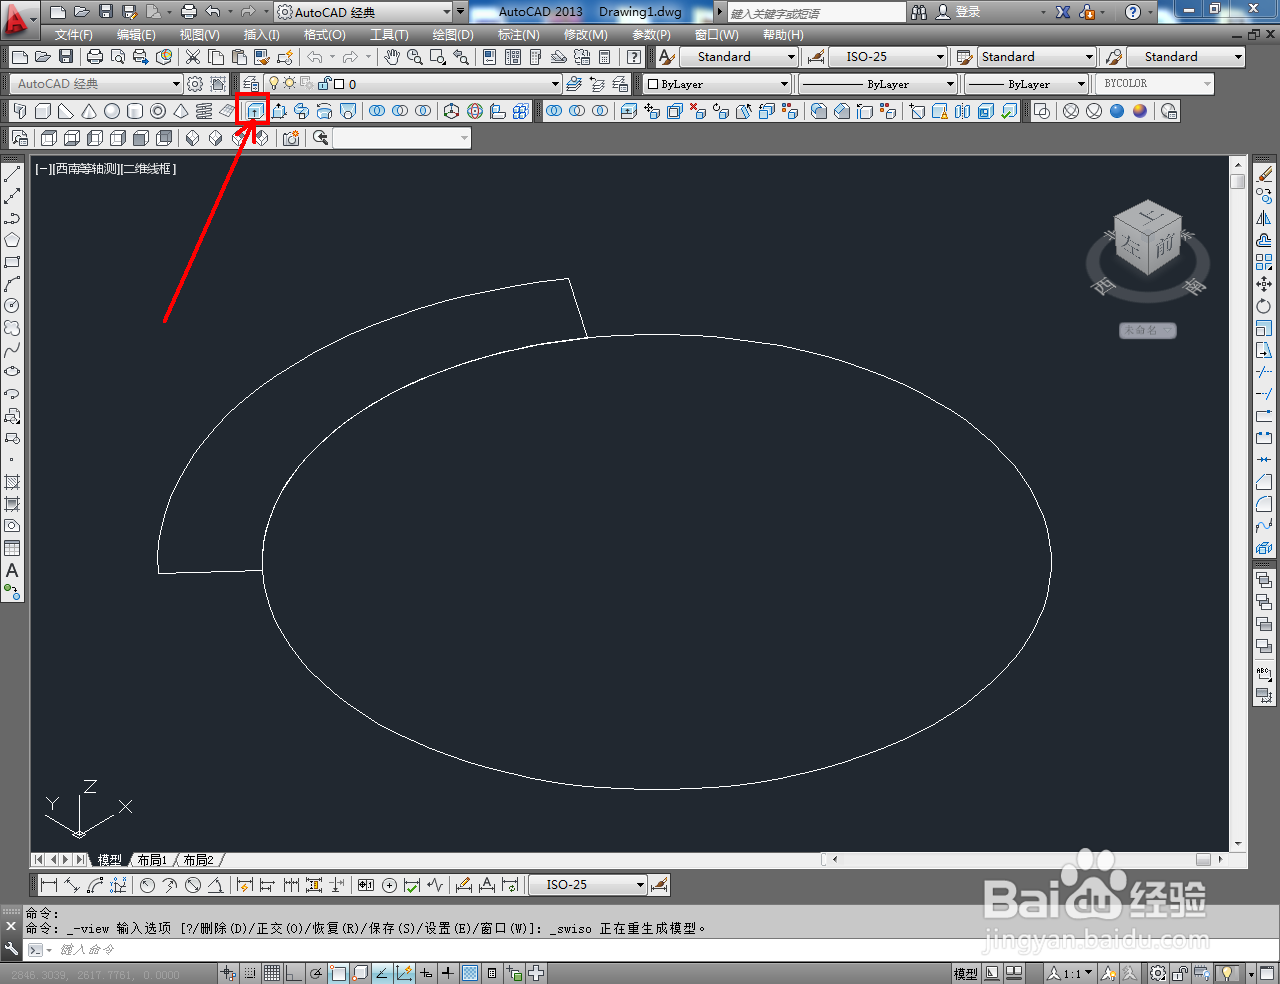1280x984 pixels.
Task: Click the 登录 sign-in button
Action: 958,12
